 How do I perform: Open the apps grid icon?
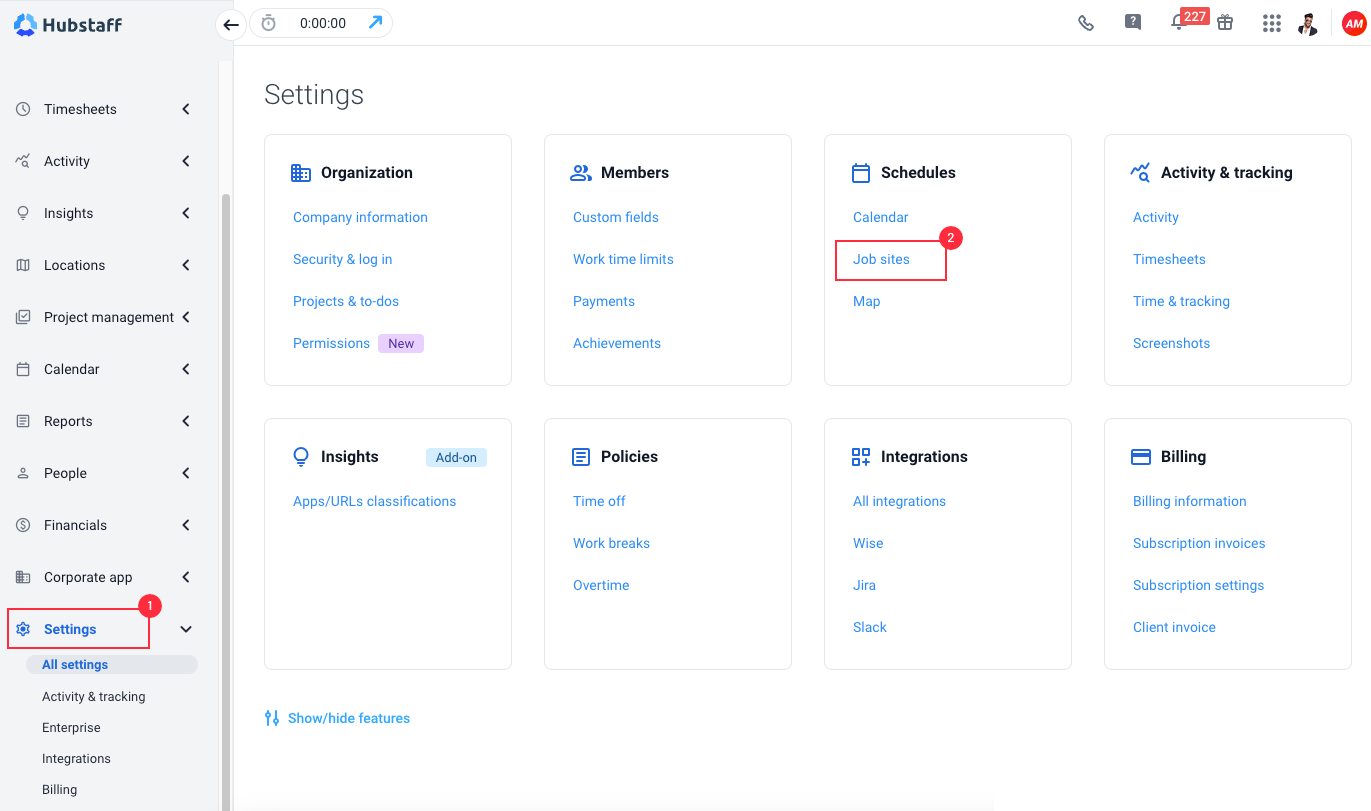click(x=1272, y=23)
